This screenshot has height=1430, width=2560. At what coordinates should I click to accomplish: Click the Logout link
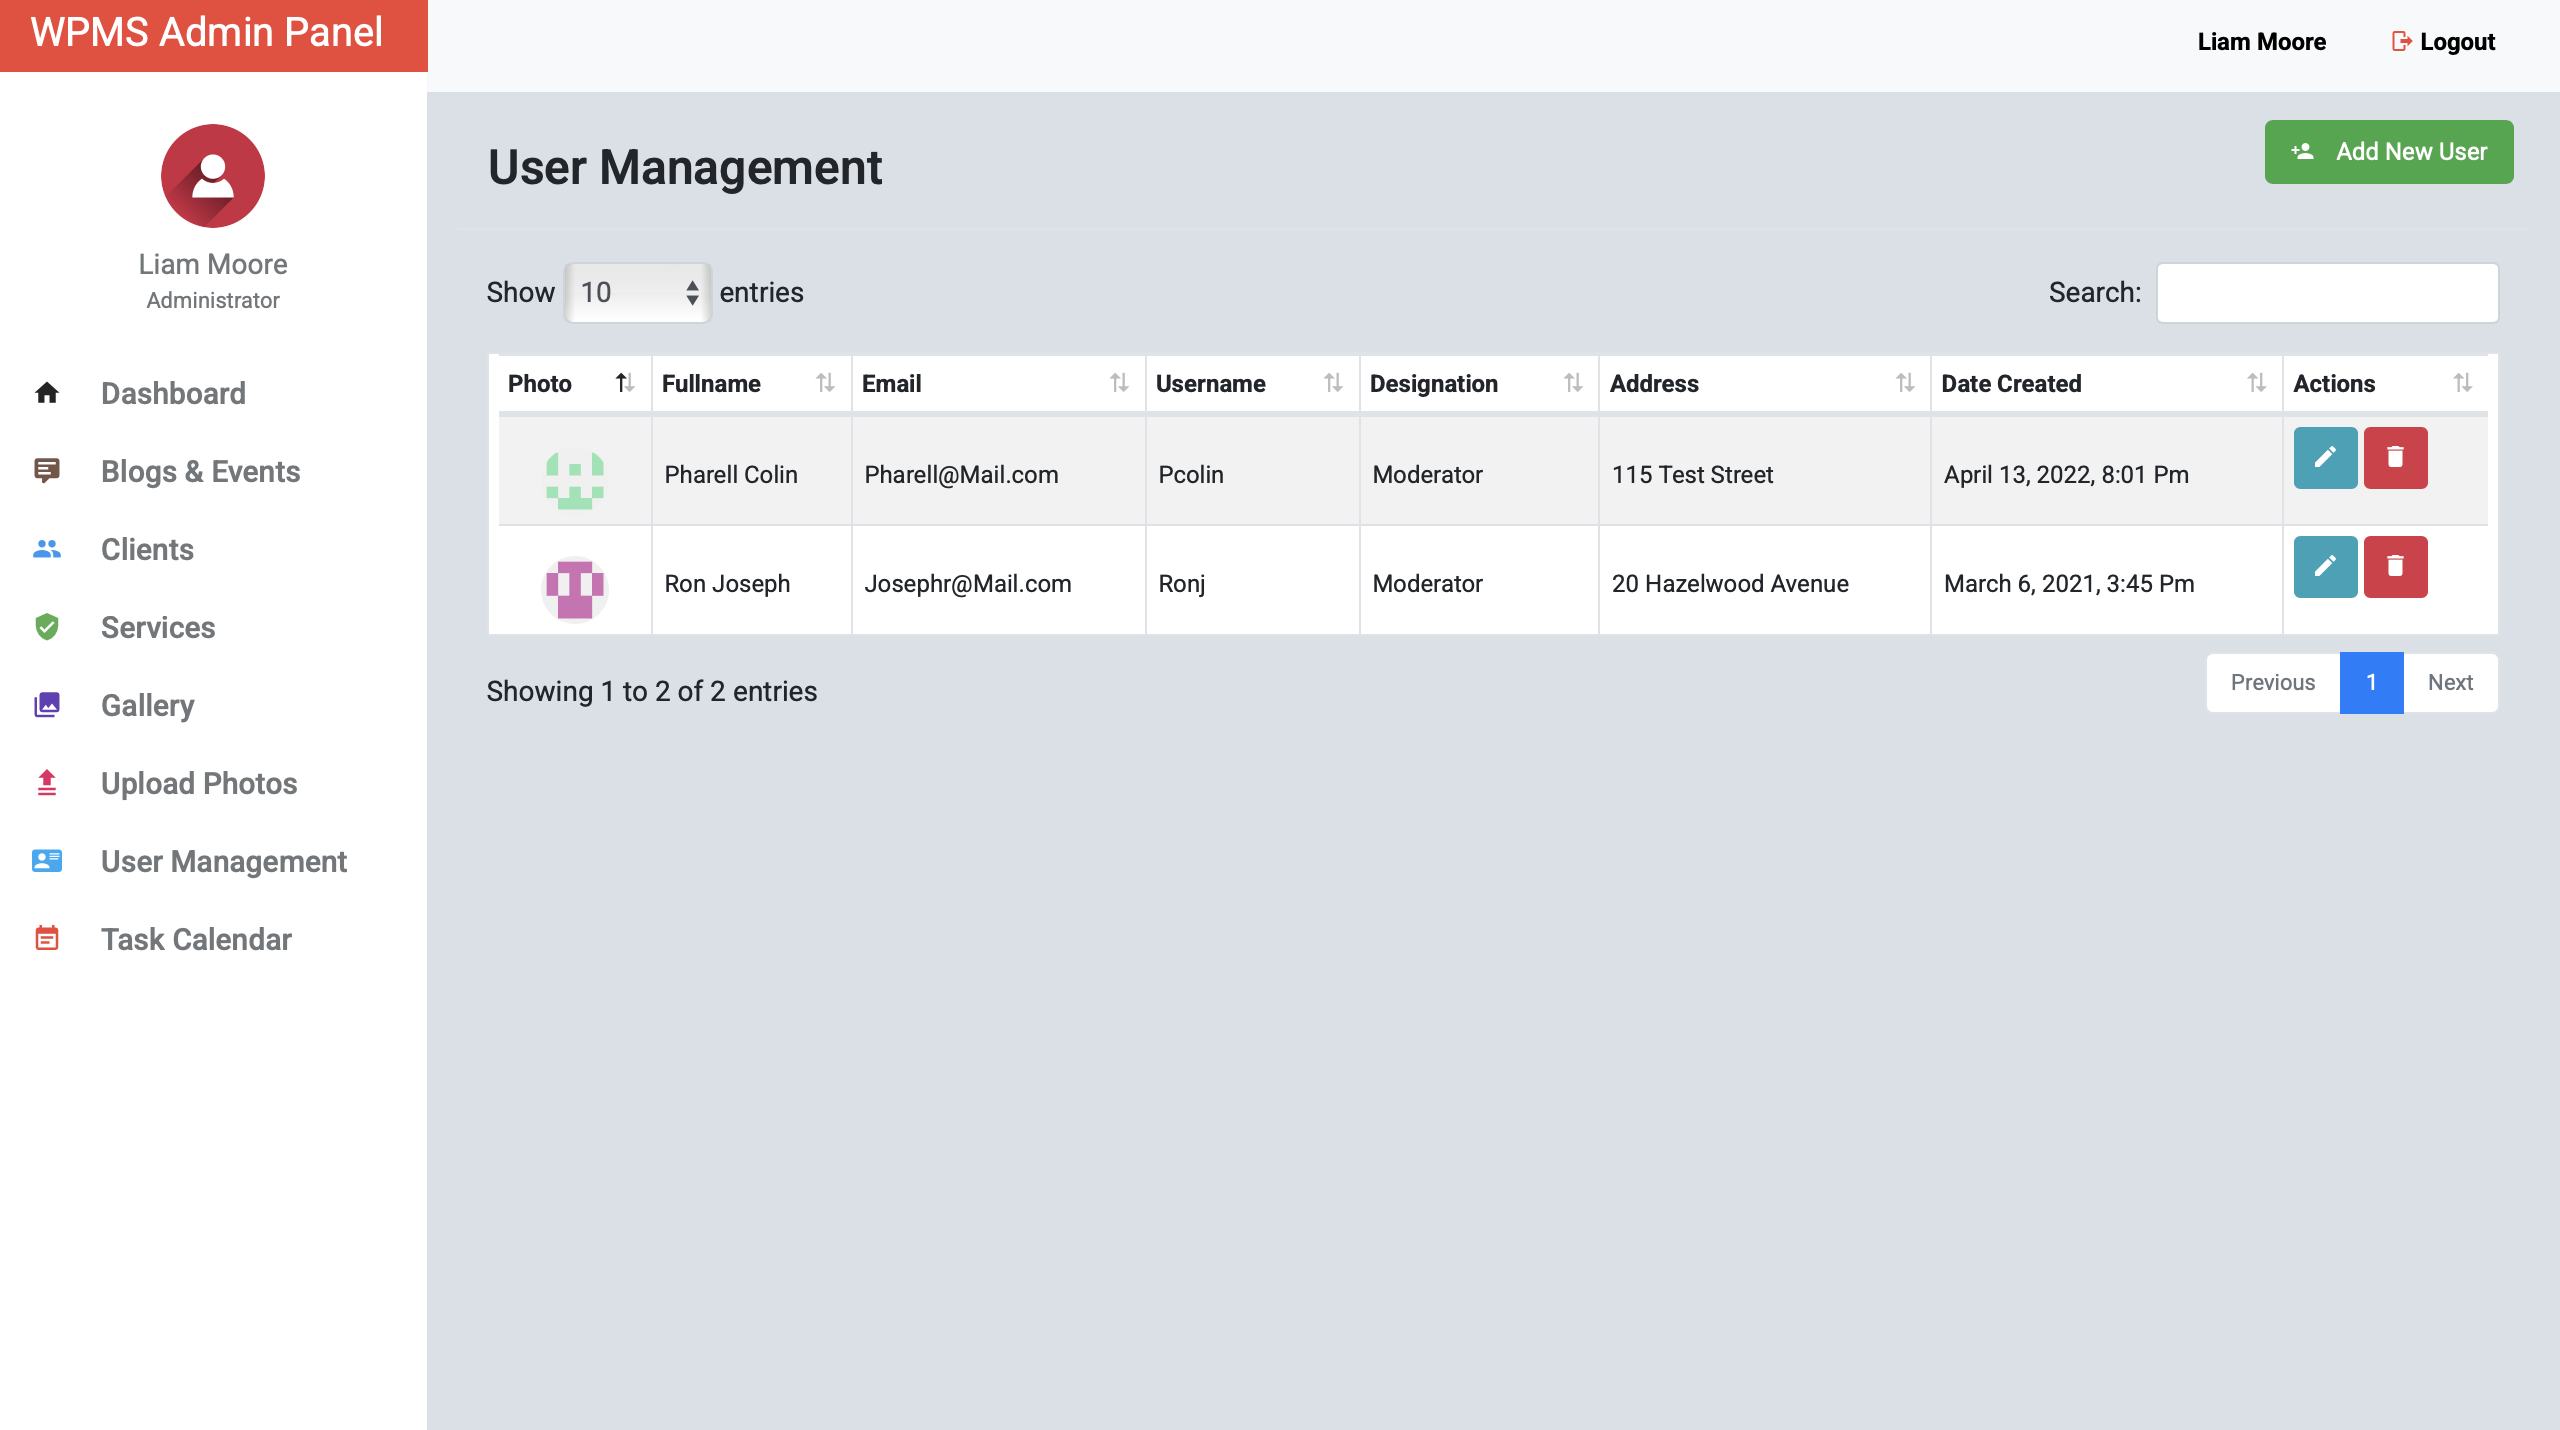point(2443,42)
